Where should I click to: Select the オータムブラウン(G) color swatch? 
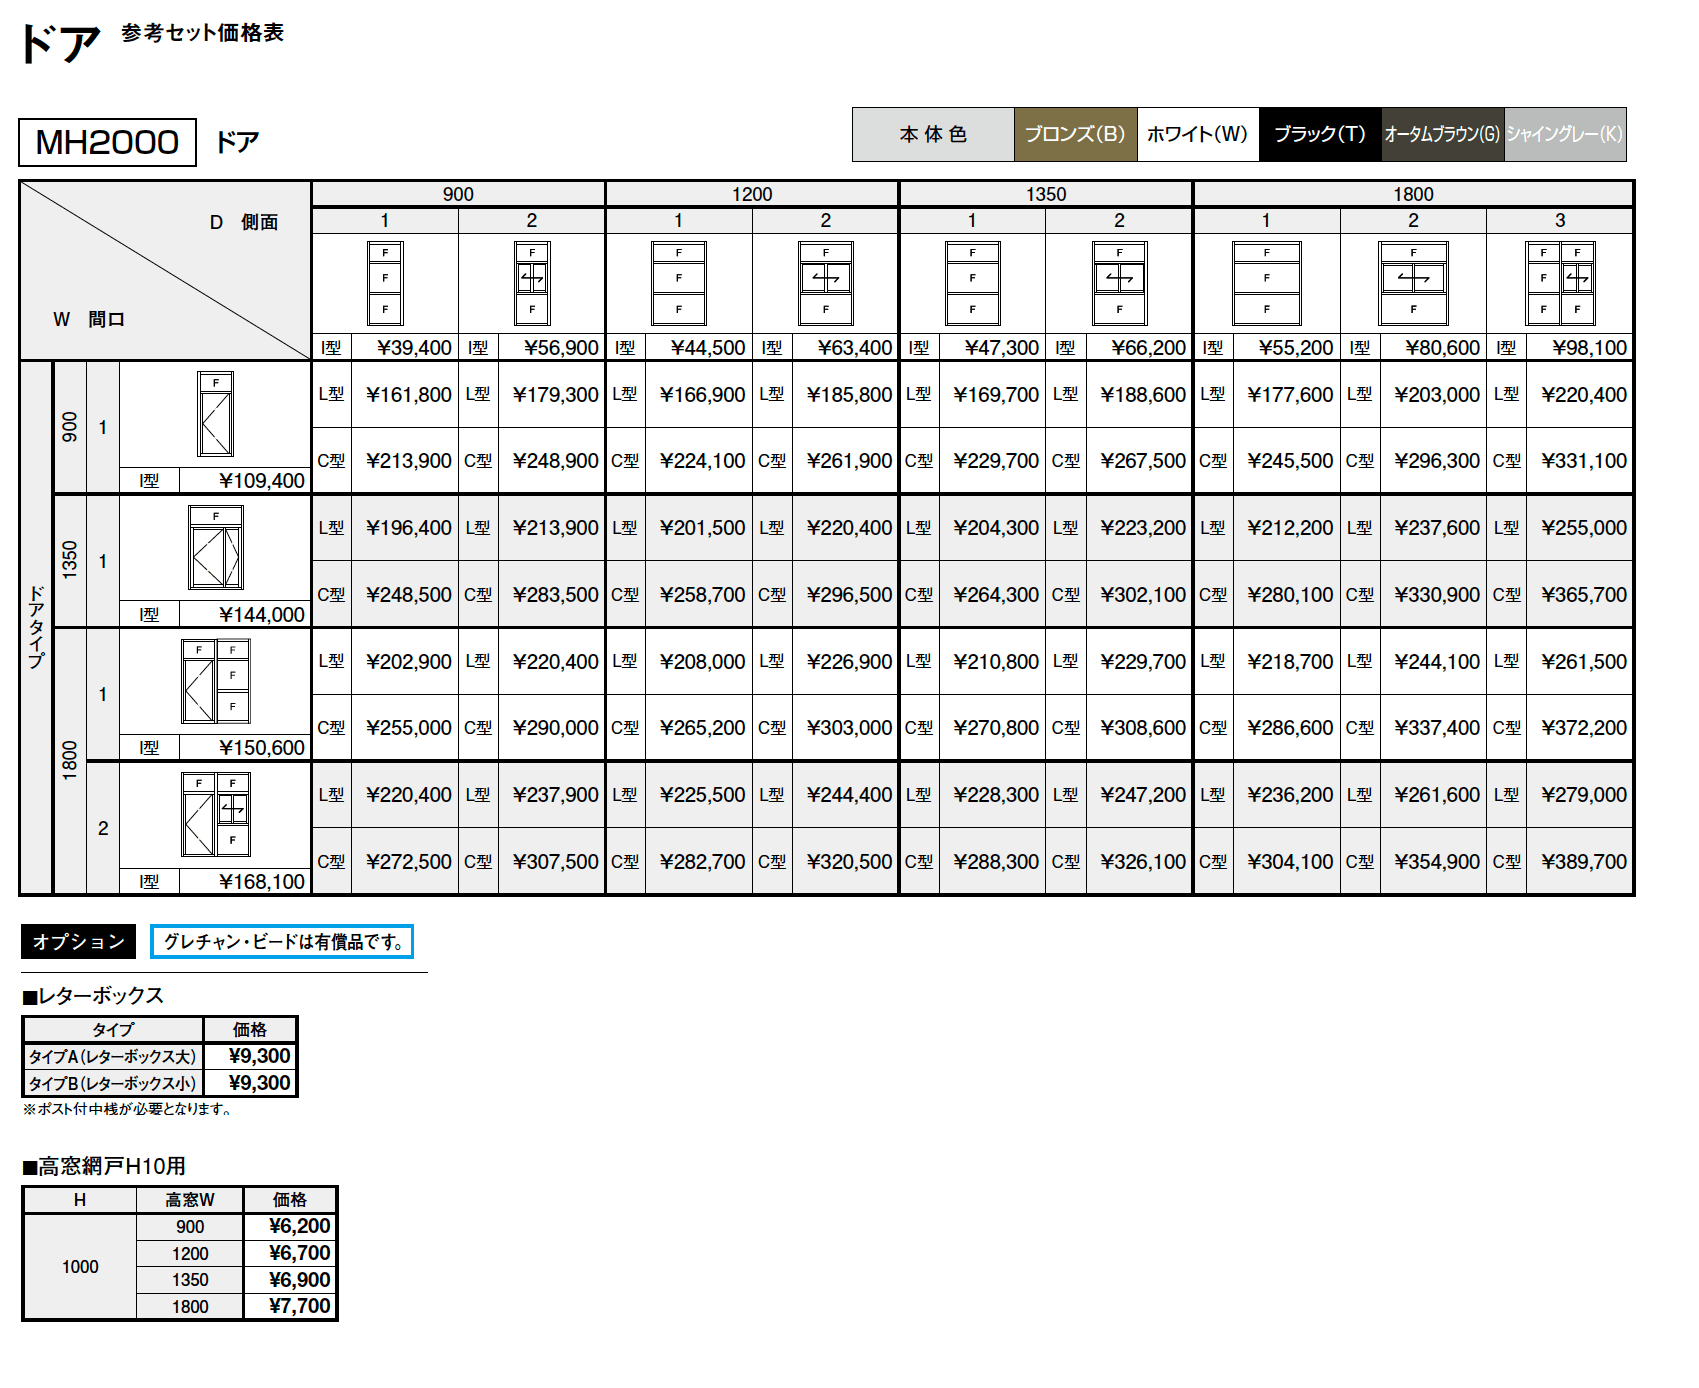point(1442,134)
